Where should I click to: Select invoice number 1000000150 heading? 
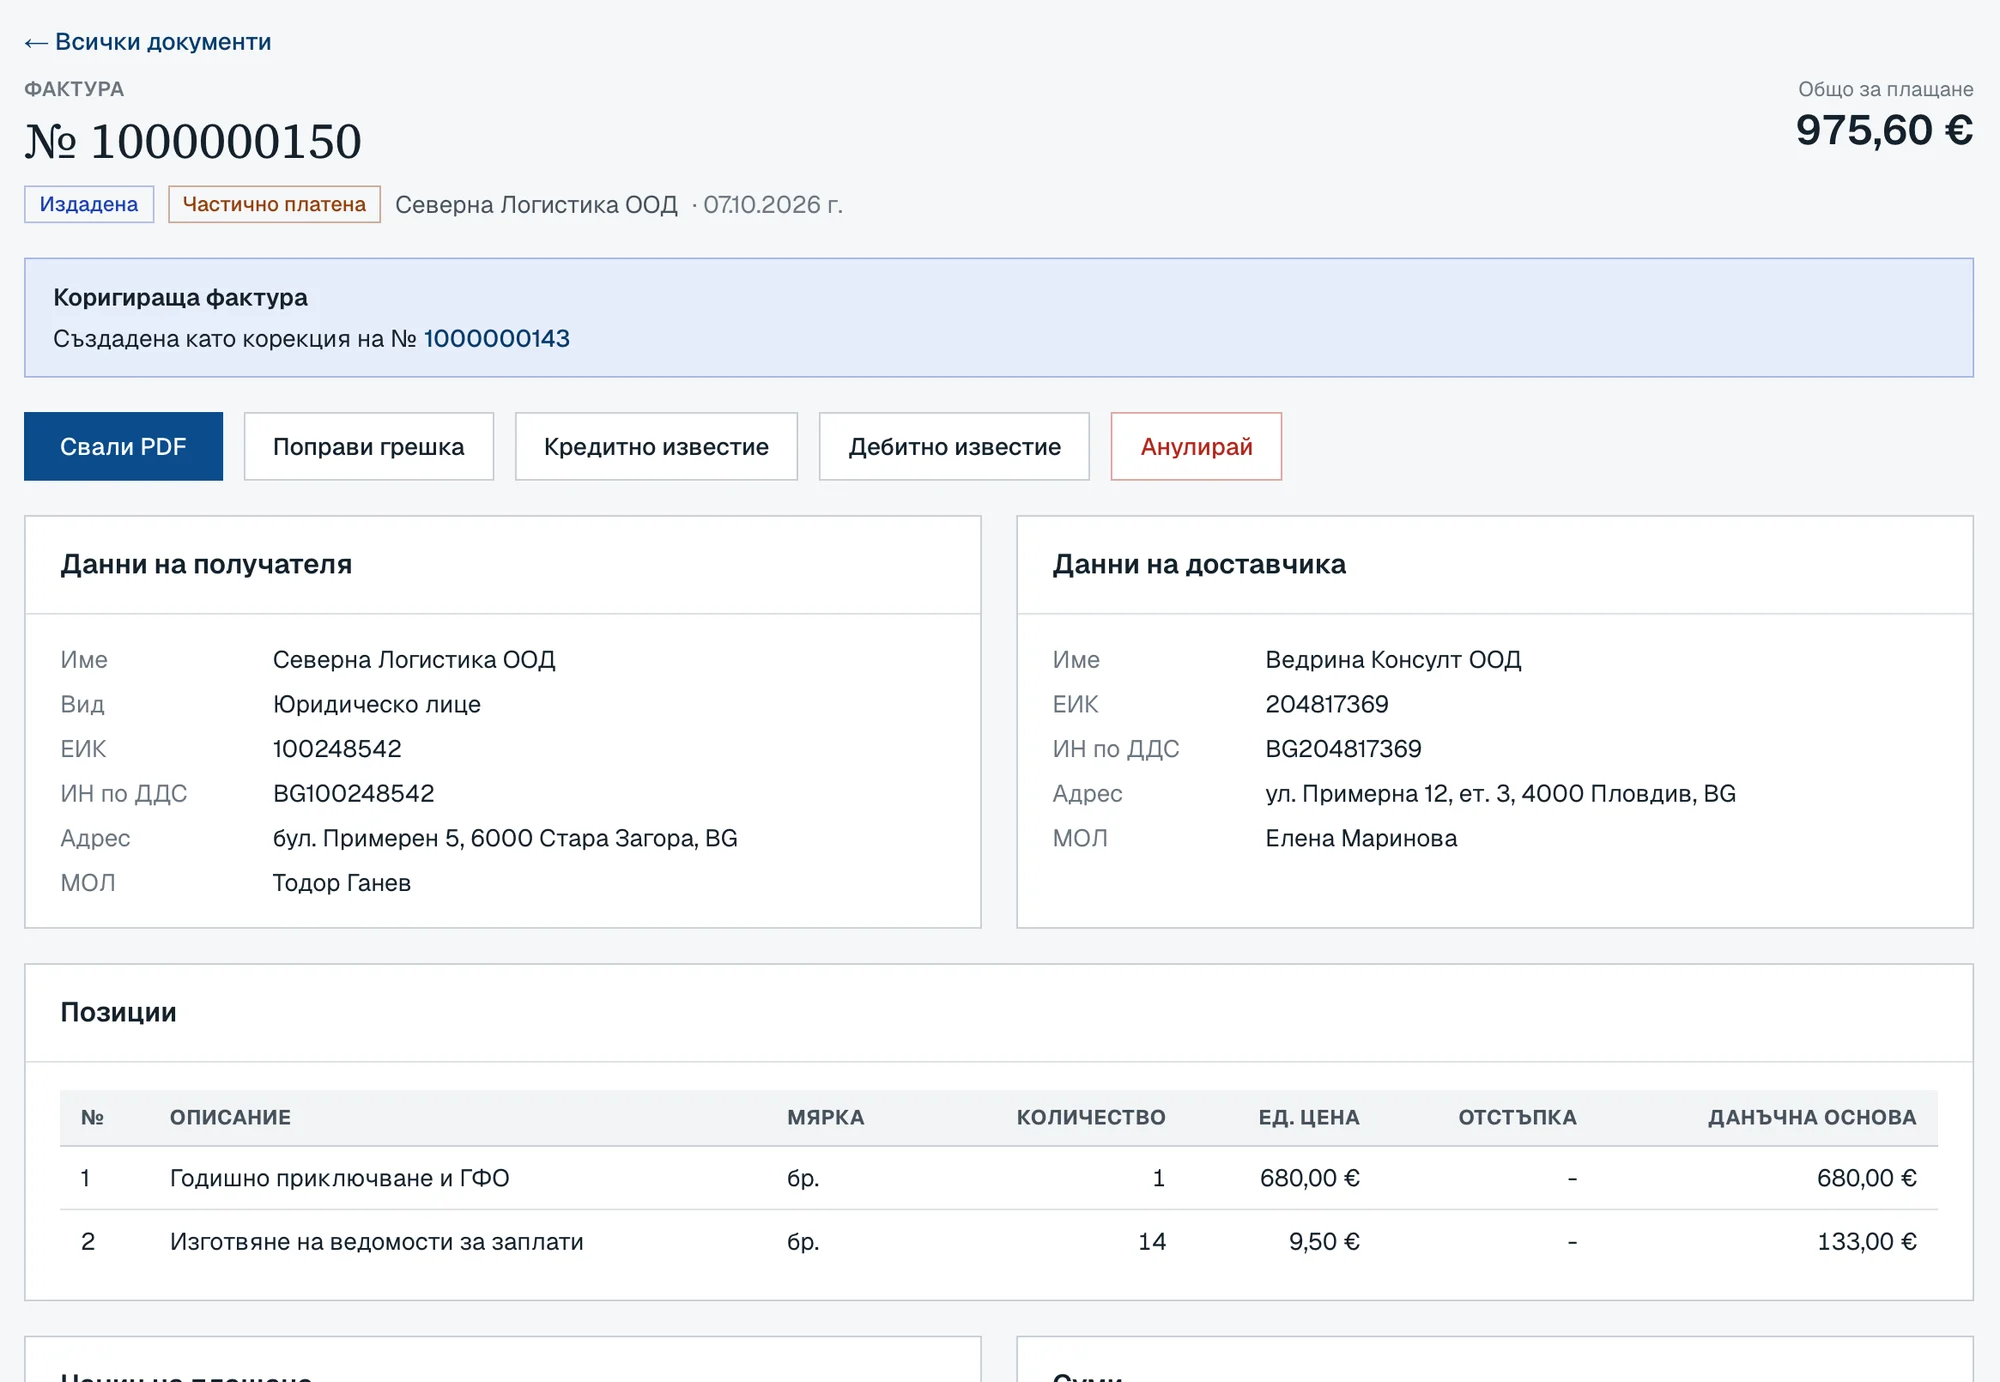[x=193, y=141]
